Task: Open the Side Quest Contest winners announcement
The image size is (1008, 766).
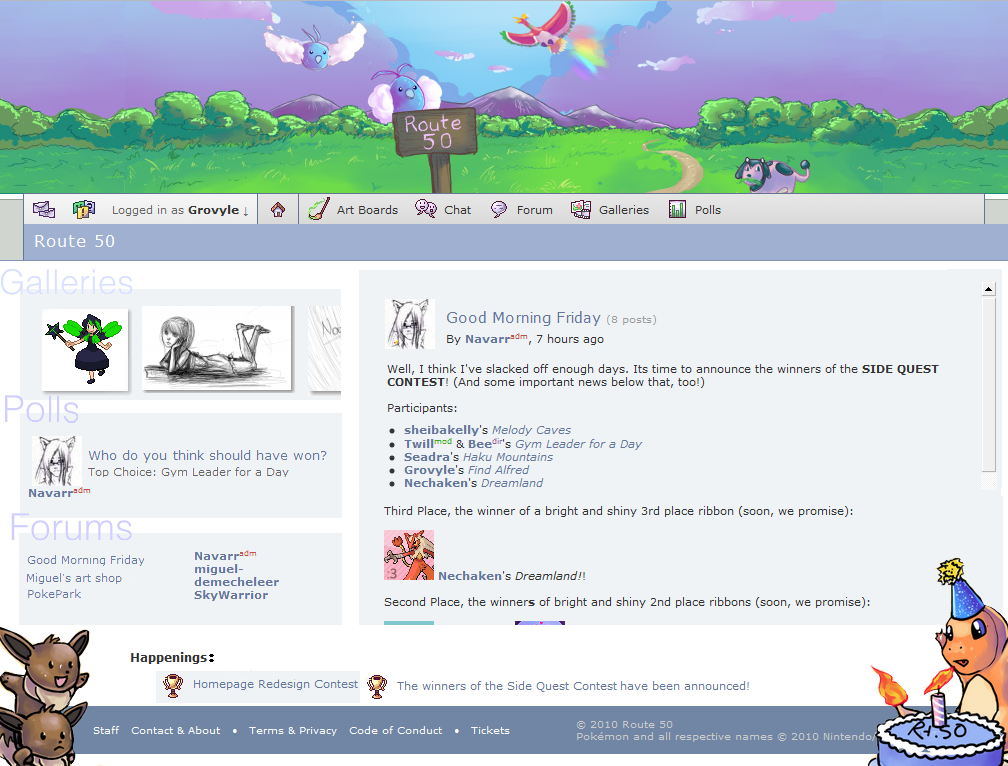Action: (x=573, y=686)
